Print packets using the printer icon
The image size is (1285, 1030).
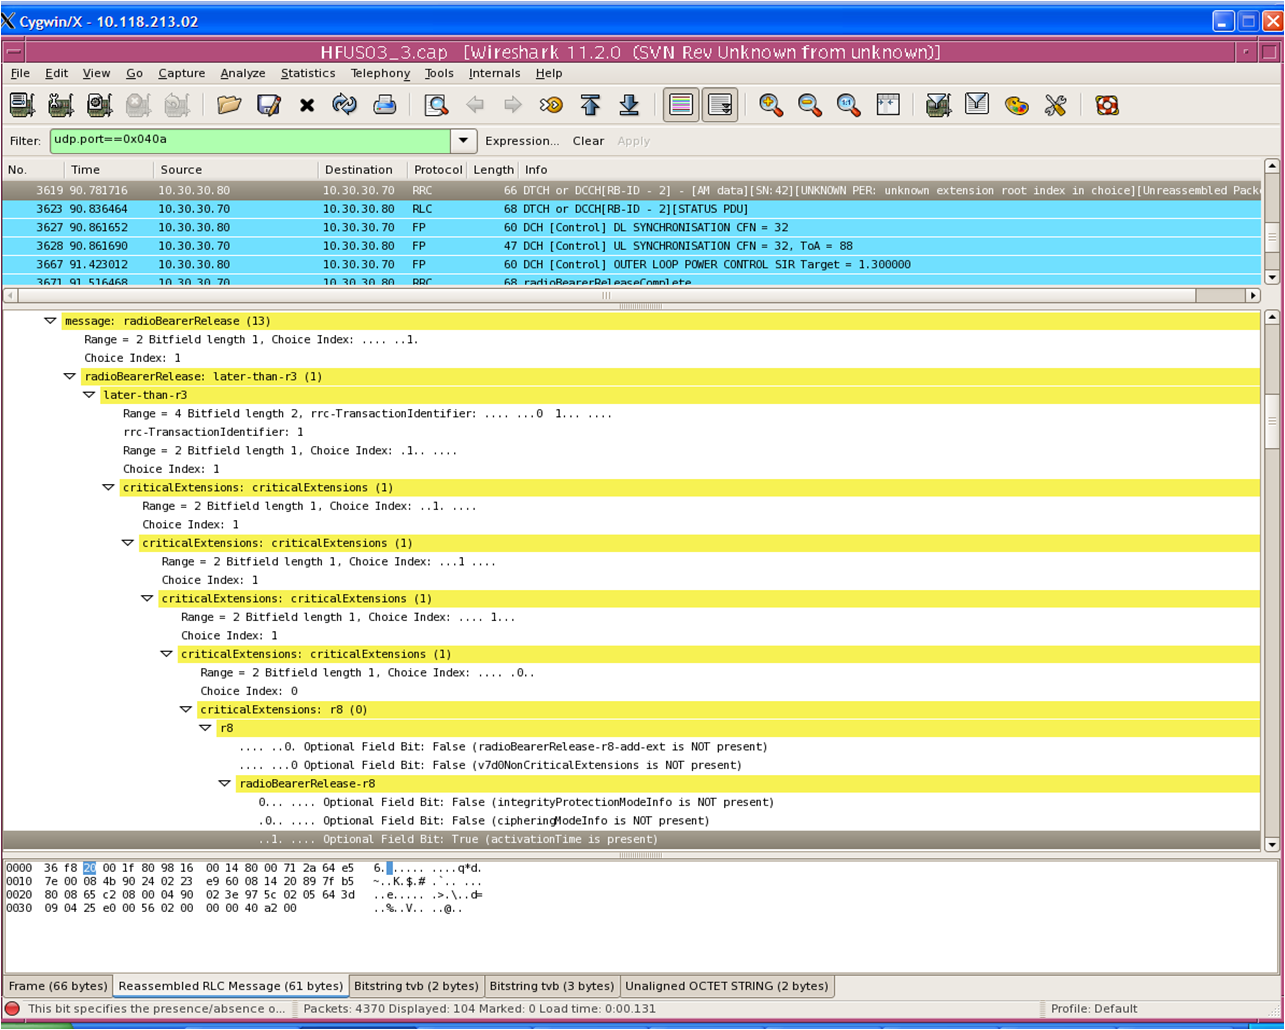pos(385,105)
